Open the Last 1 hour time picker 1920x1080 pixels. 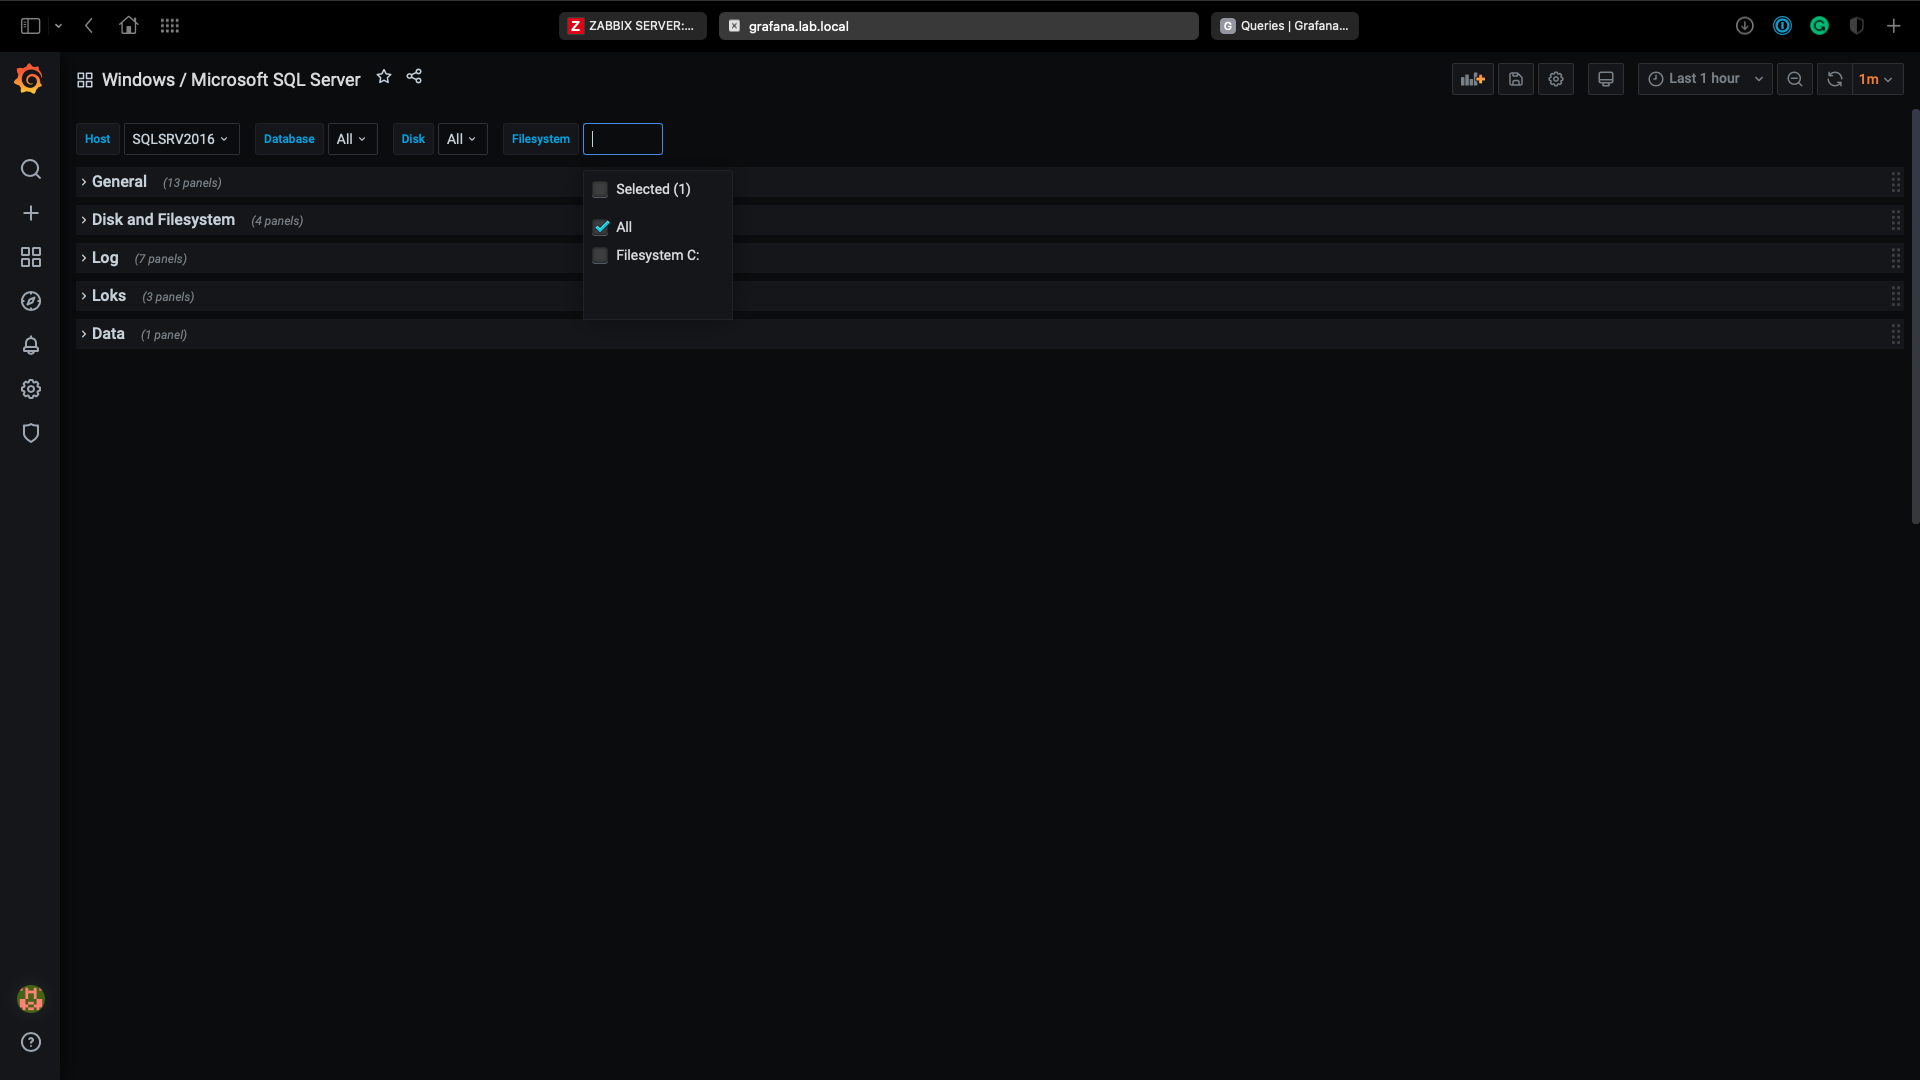[x=1705, y=79]
